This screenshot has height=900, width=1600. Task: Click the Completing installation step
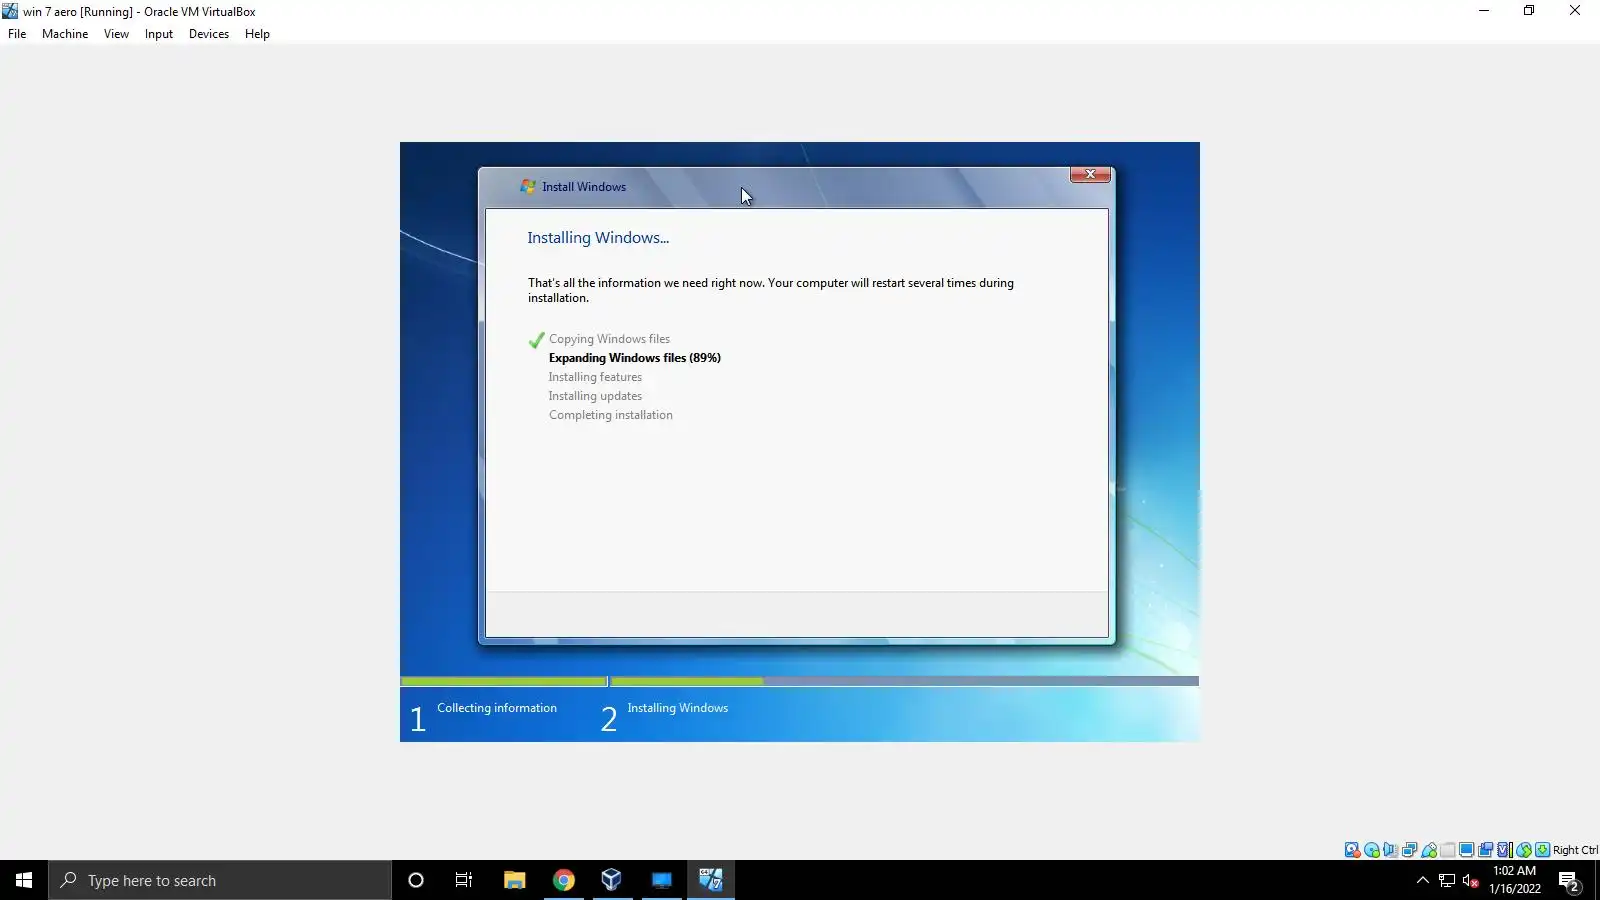pos(610,415)
